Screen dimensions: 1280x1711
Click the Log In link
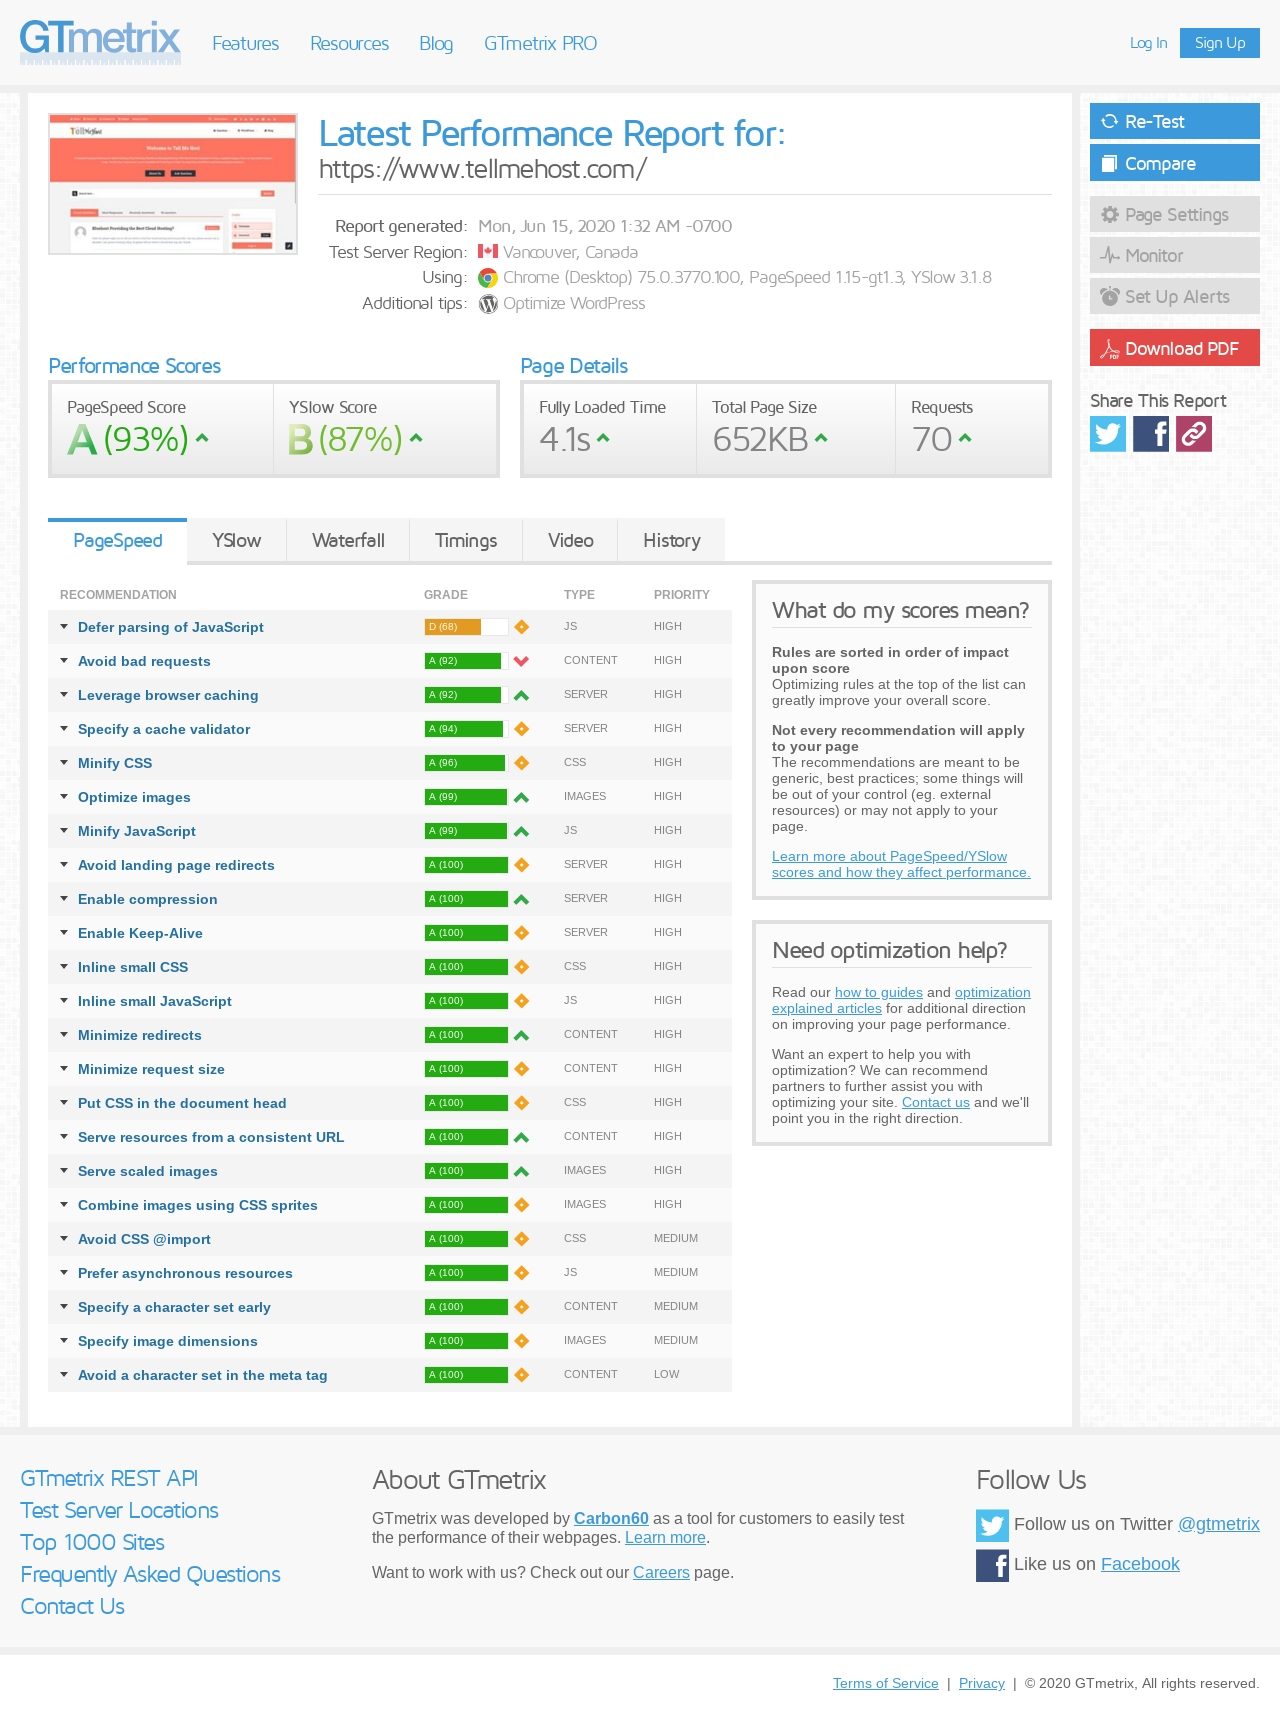[x=1148, y=43]
